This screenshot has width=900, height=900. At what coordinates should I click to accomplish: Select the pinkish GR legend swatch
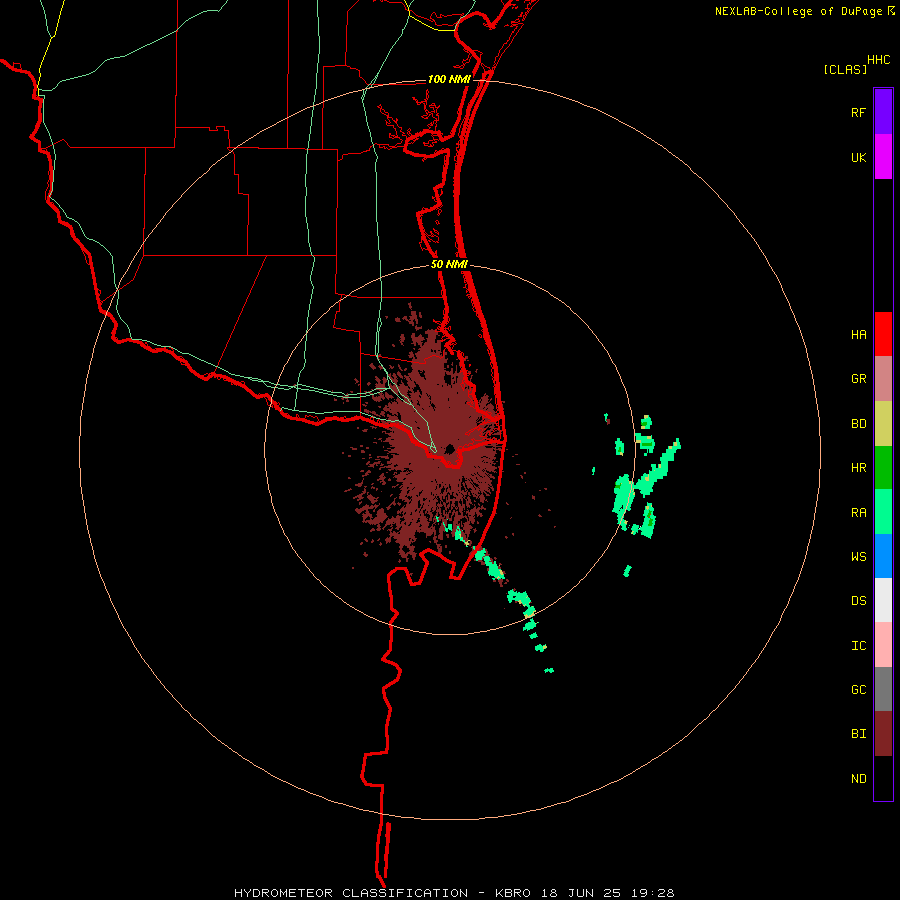click(x=883, y=379)
